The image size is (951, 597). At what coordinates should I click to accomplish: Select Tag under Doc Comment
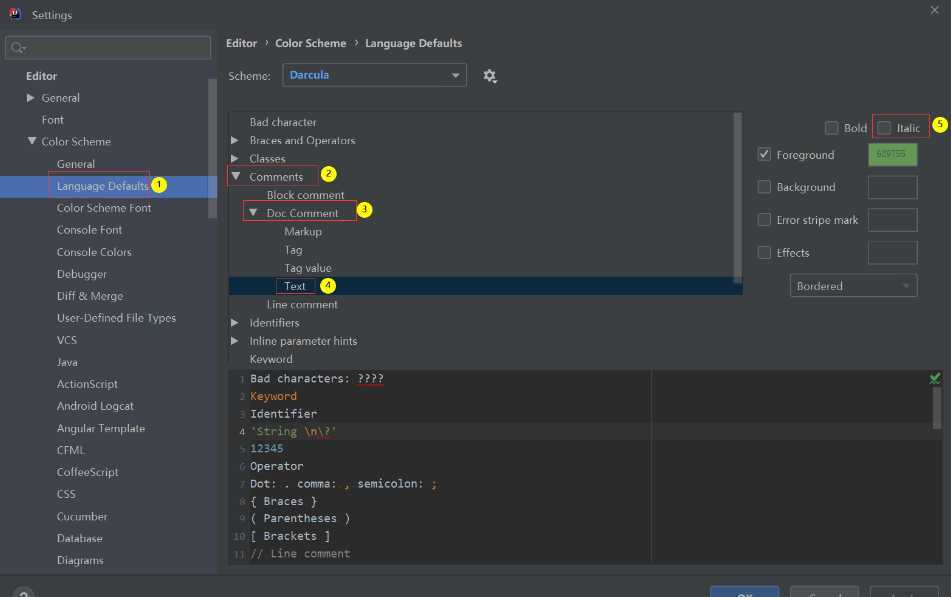pyautogui.click(x=293, y=249)
